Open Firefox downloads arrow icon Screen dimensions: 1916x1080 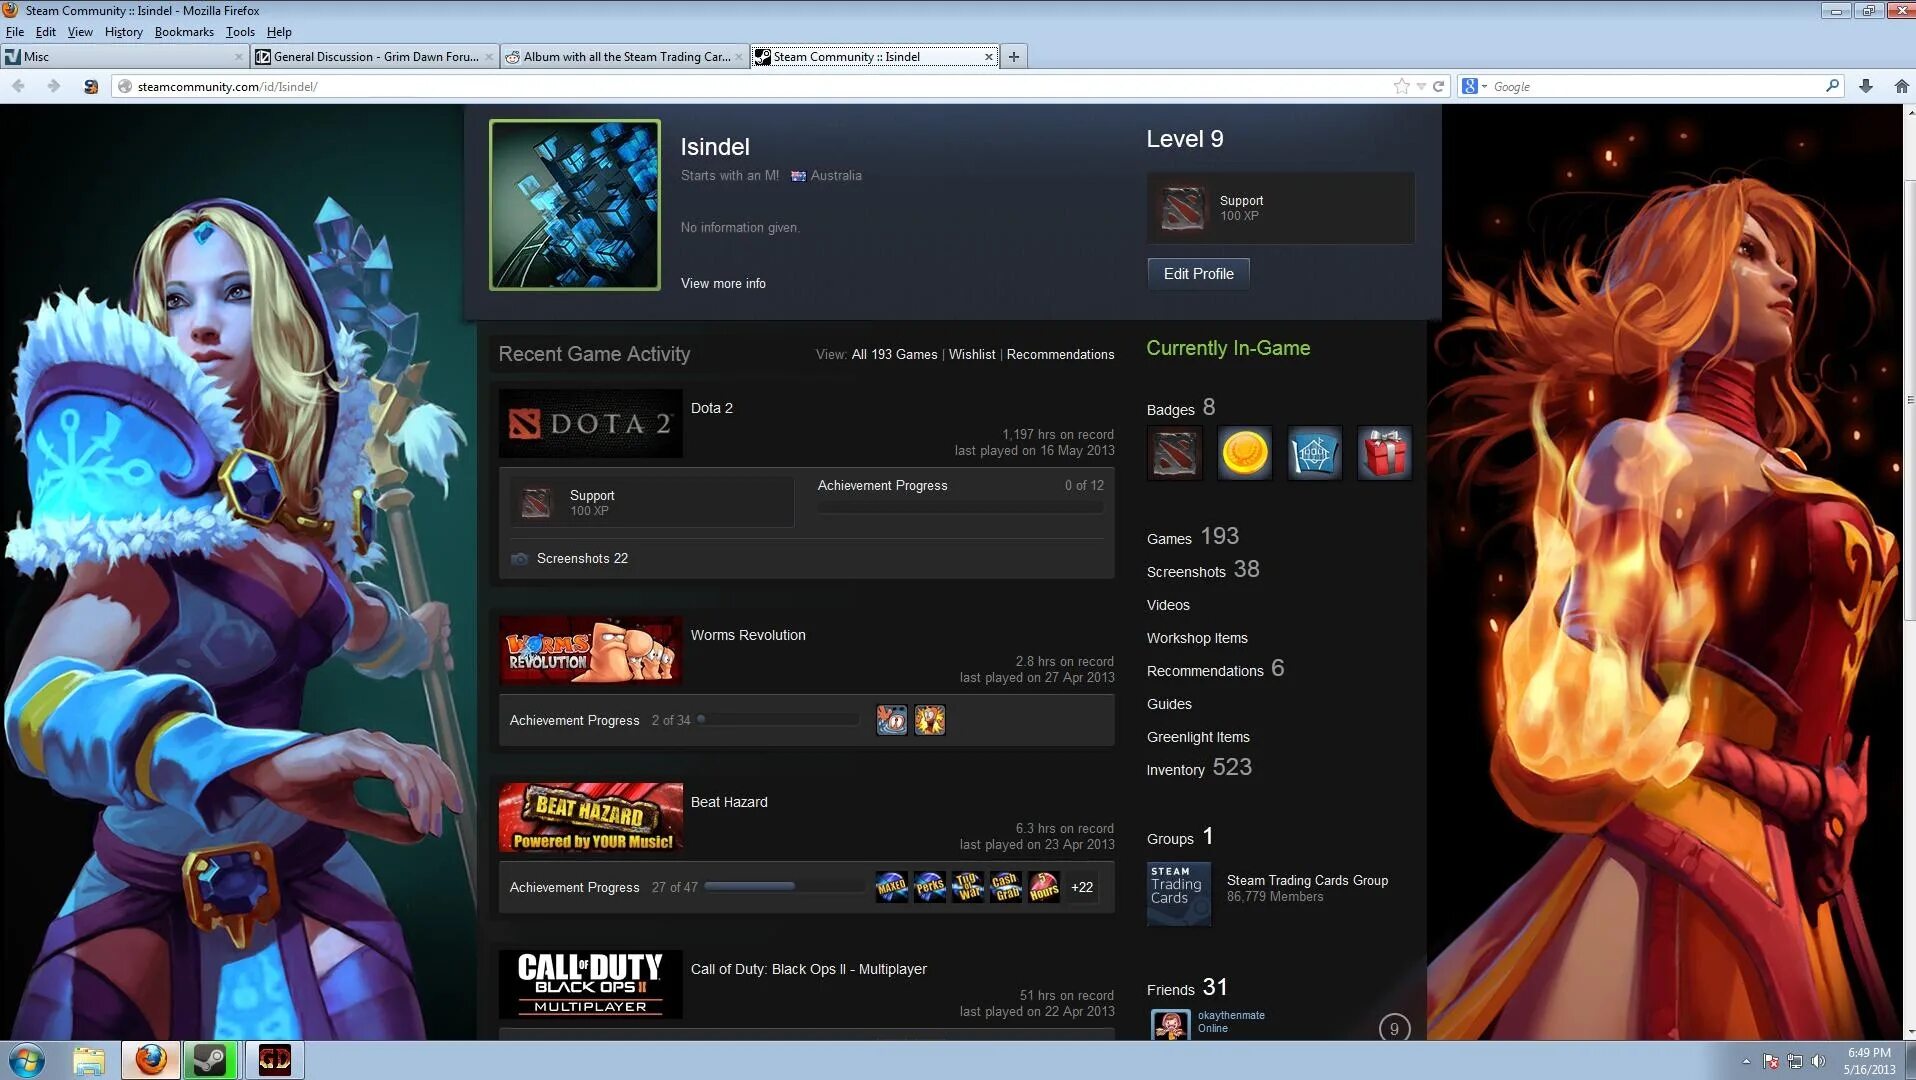tap(1866, 86)
